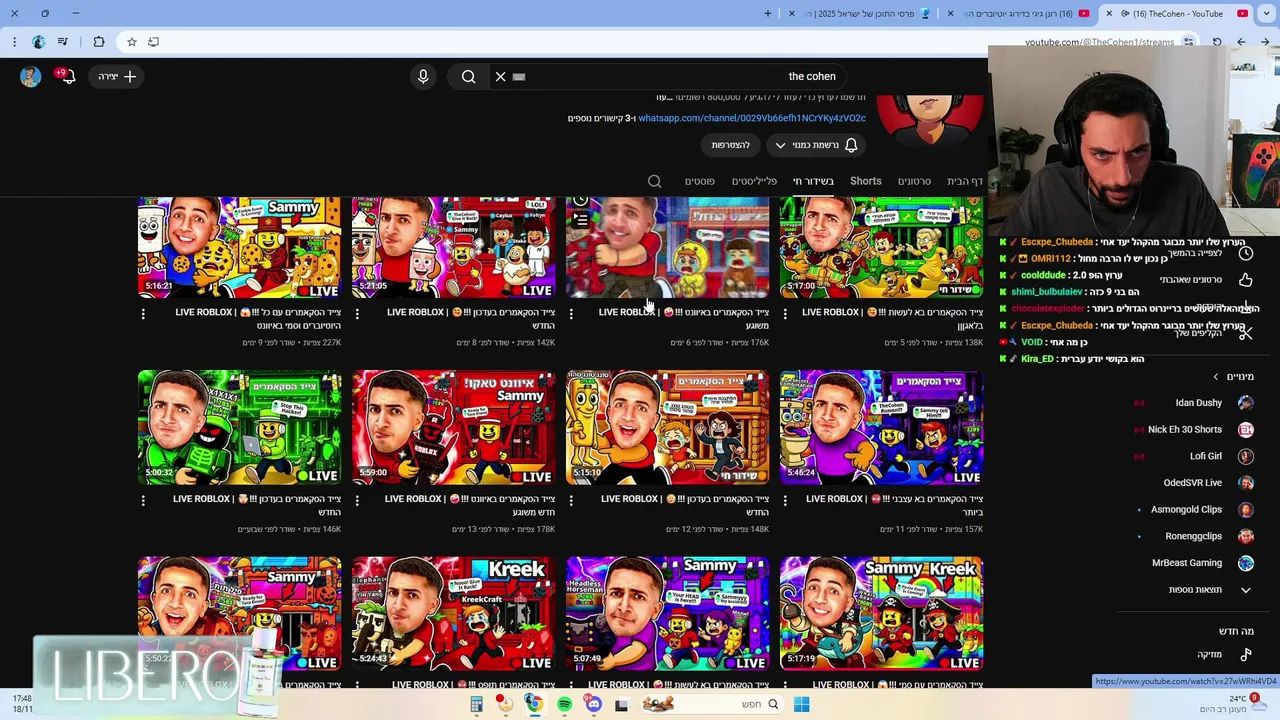
Task: Open the 5:21:05 live stream thumbnail
Action: [x=453, y=247]
